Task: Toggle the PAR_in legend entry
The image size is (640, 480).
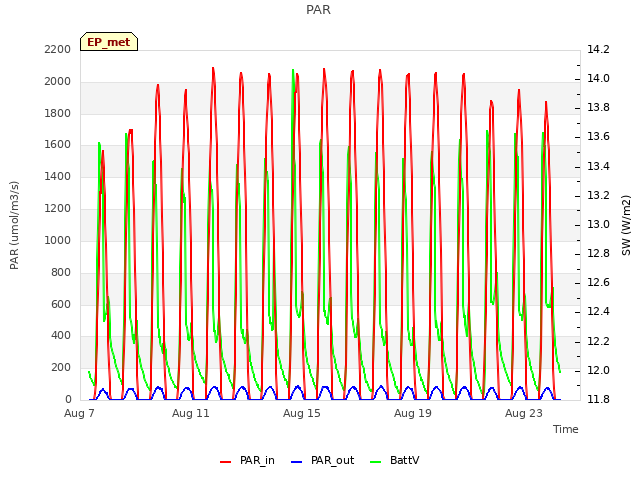Action: 247,460
